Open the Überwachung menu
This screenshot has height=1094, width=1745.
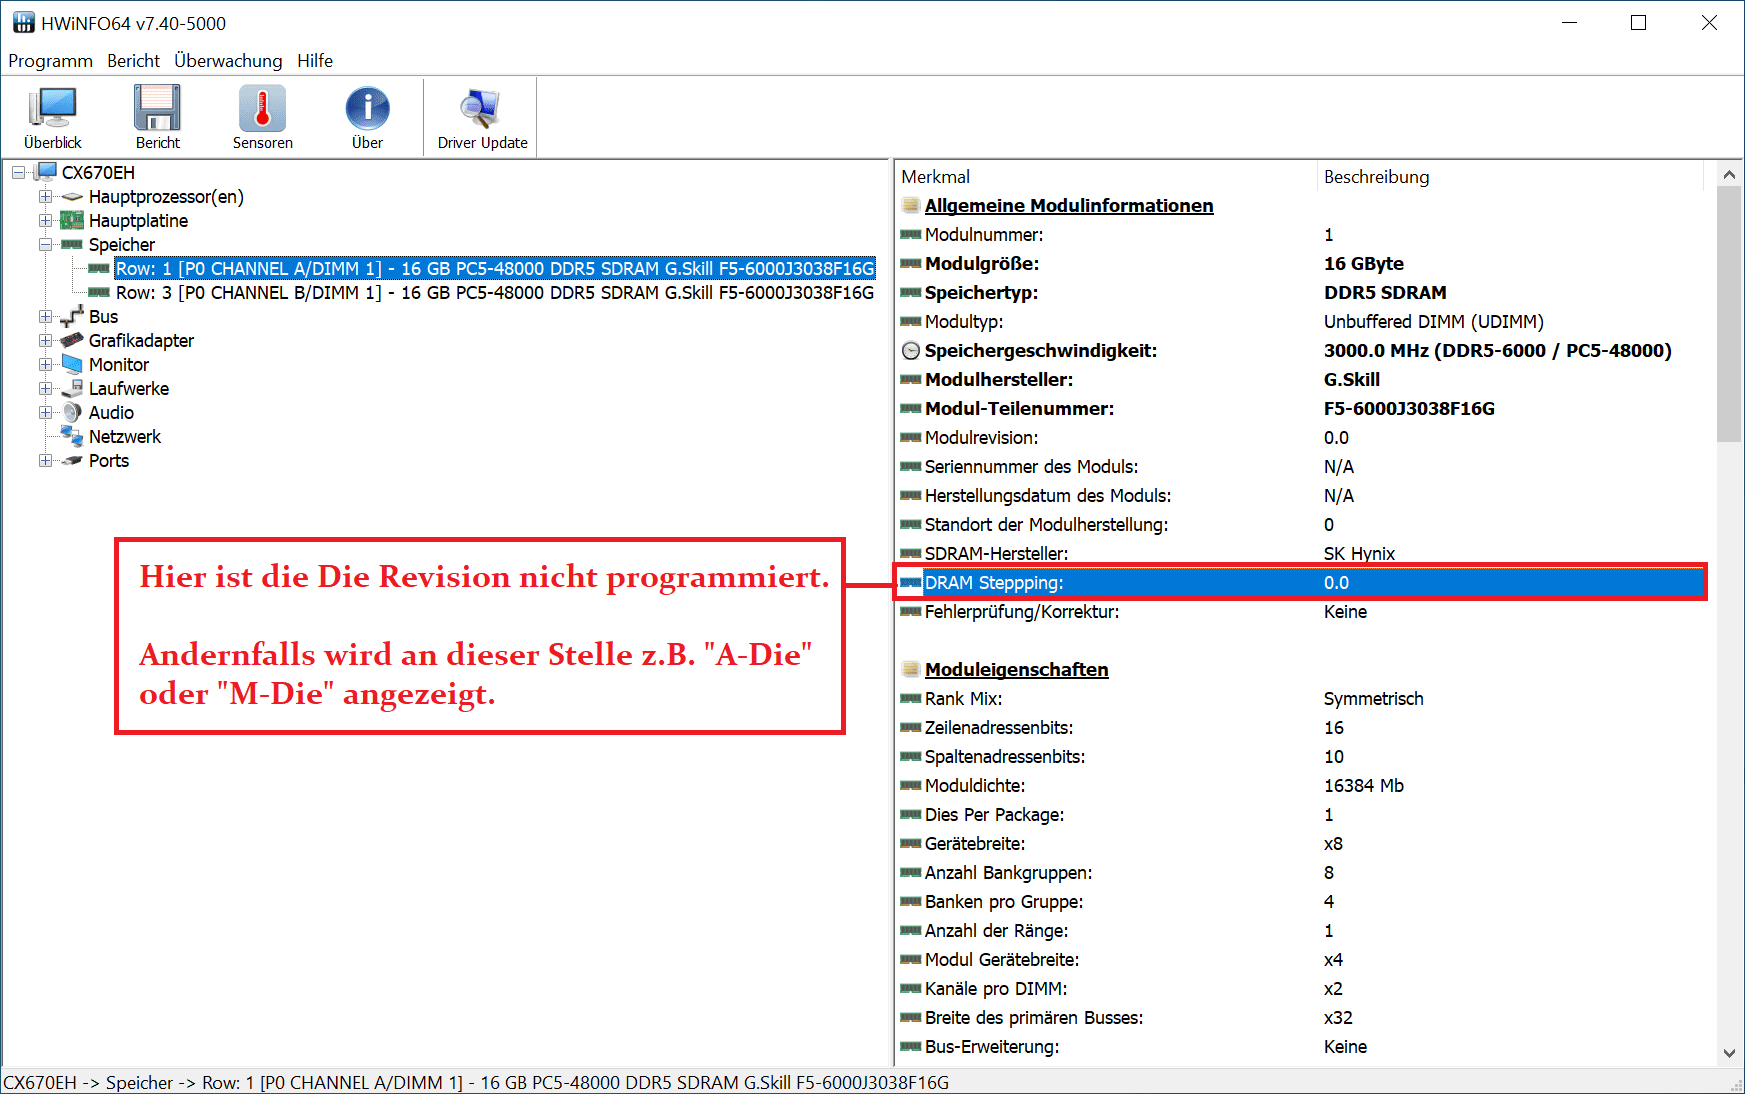click(228, 61)
